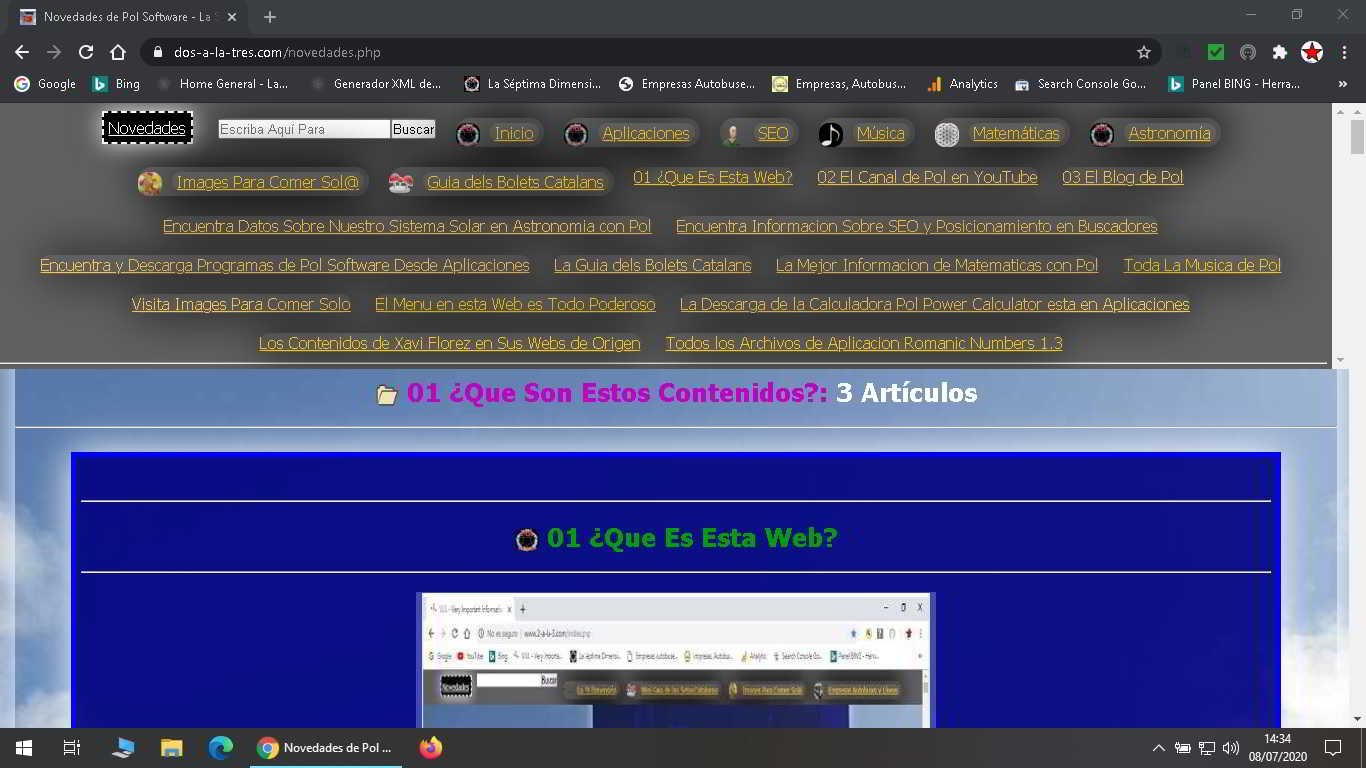
Task: Select the Inicio spiral icon
Action: (467, 133)
